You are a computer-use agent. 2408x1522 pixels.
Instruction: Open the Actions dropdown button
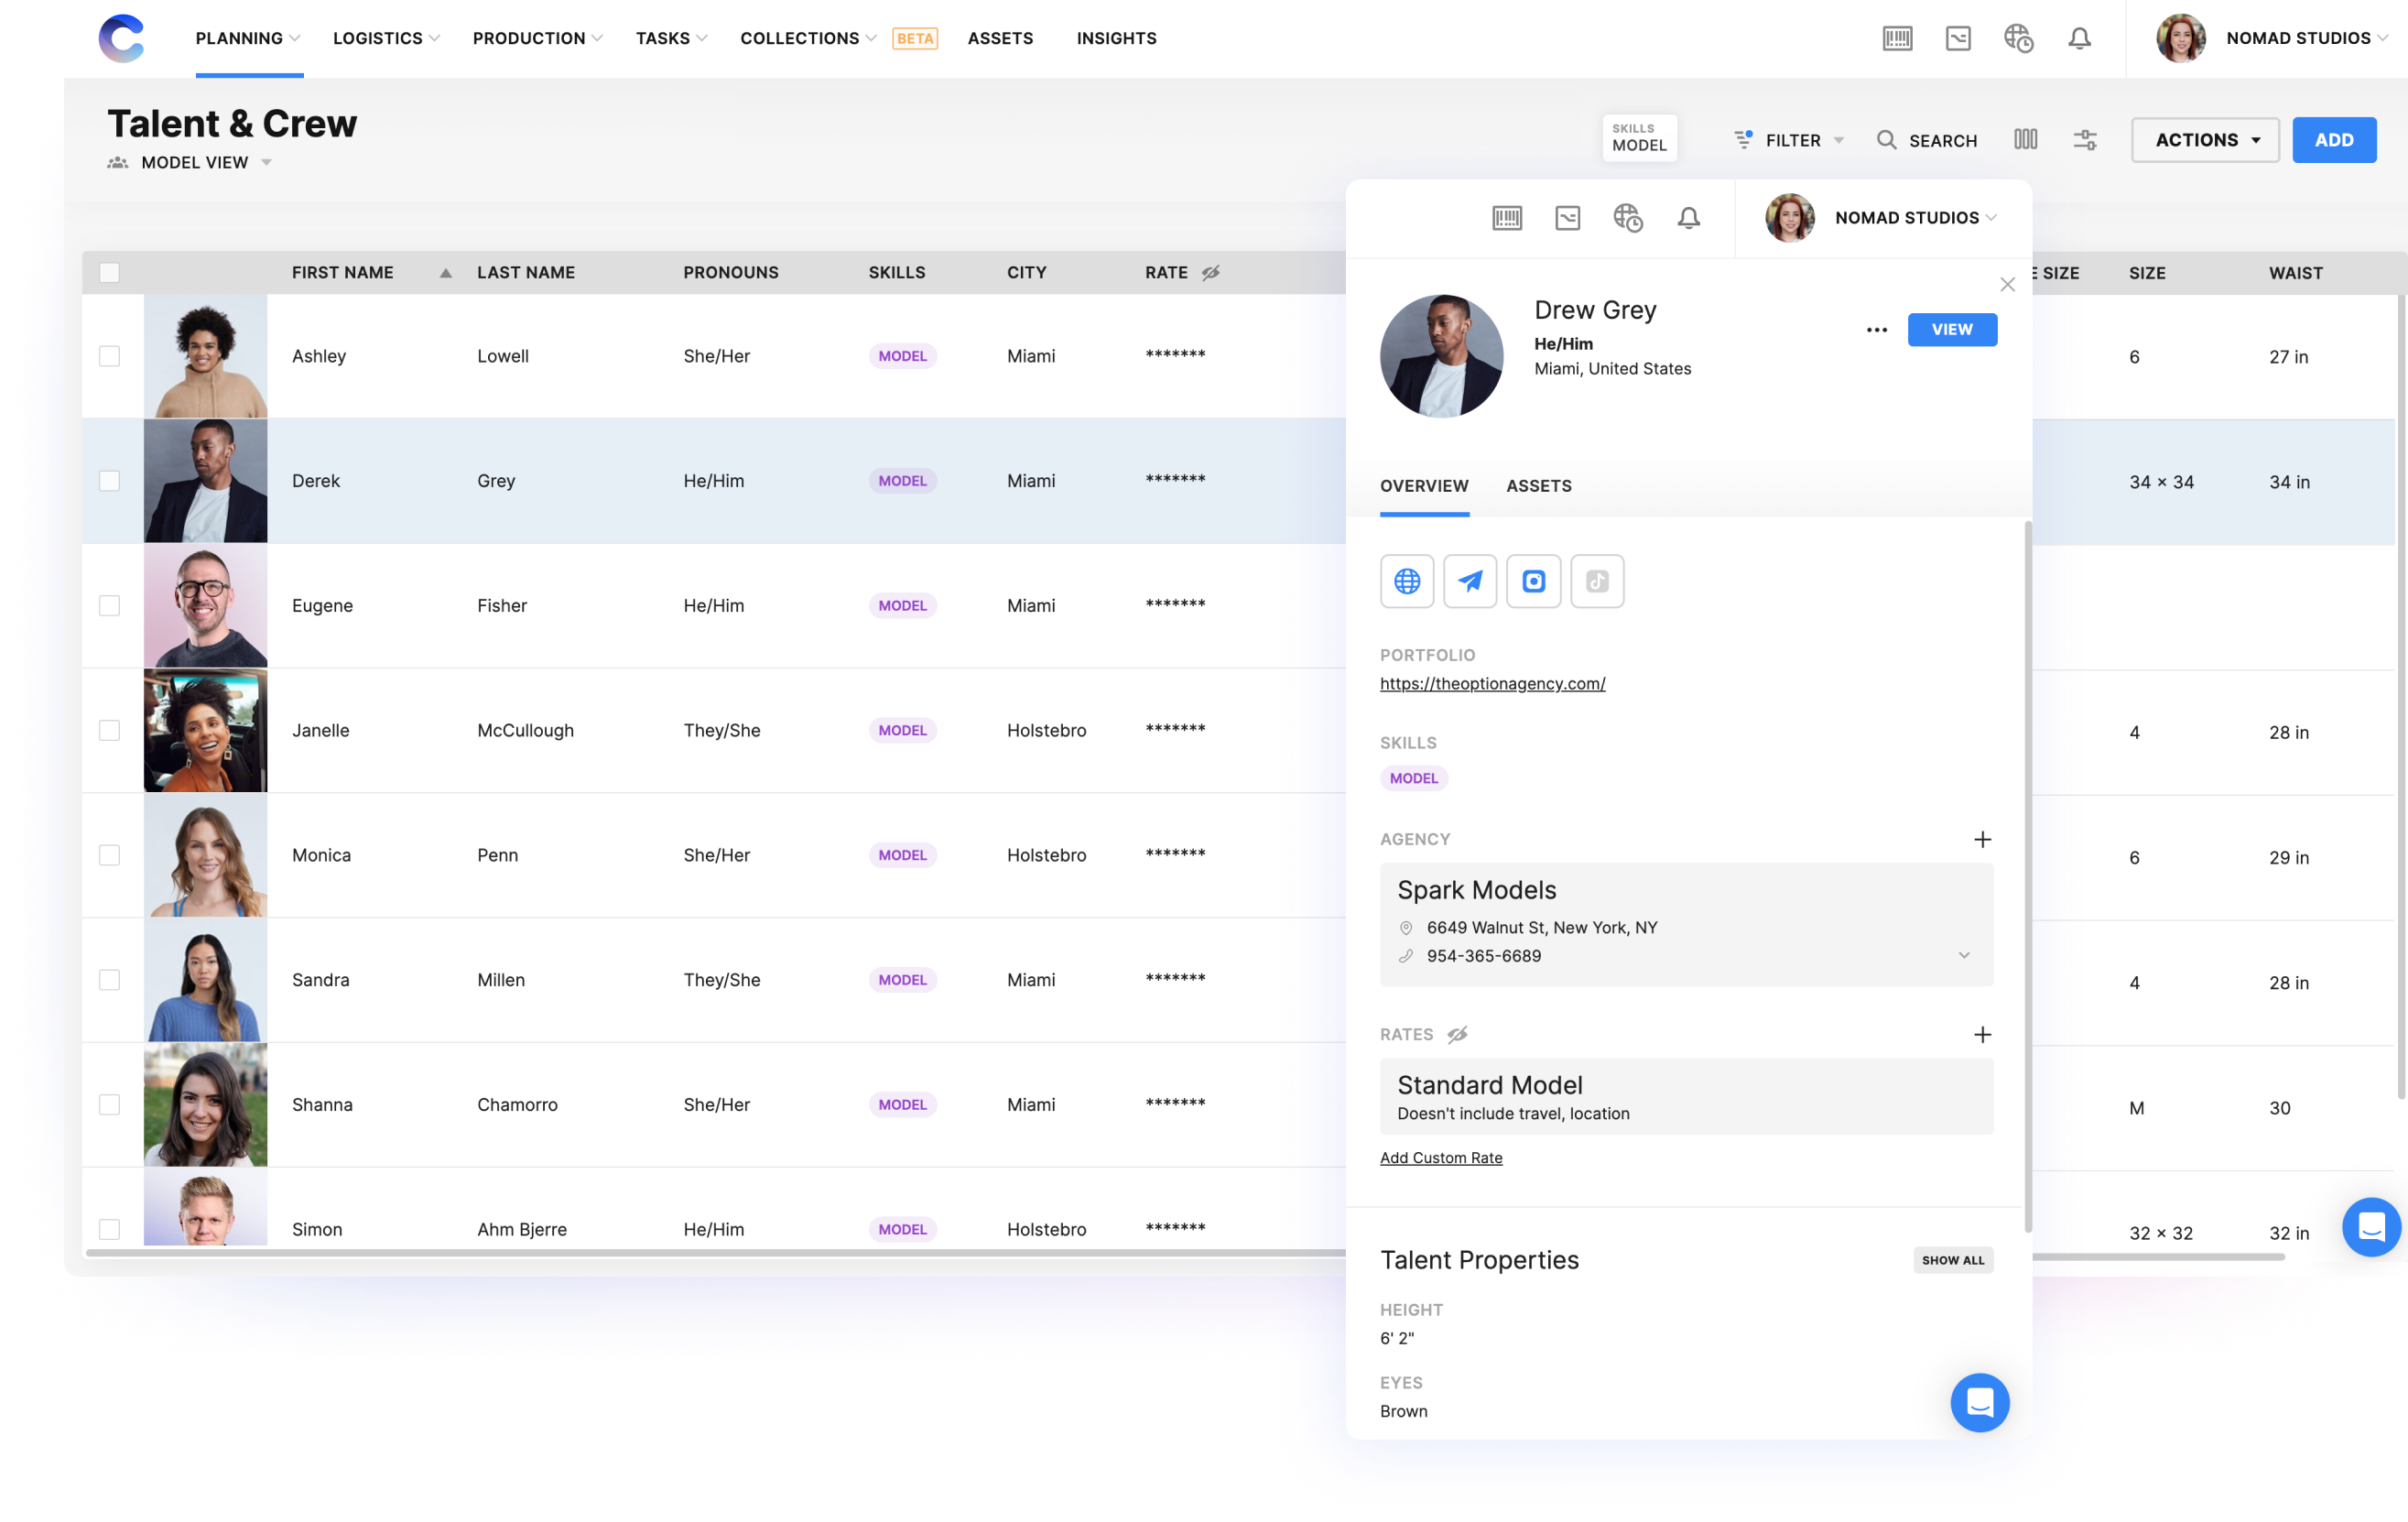[2204, 140]
